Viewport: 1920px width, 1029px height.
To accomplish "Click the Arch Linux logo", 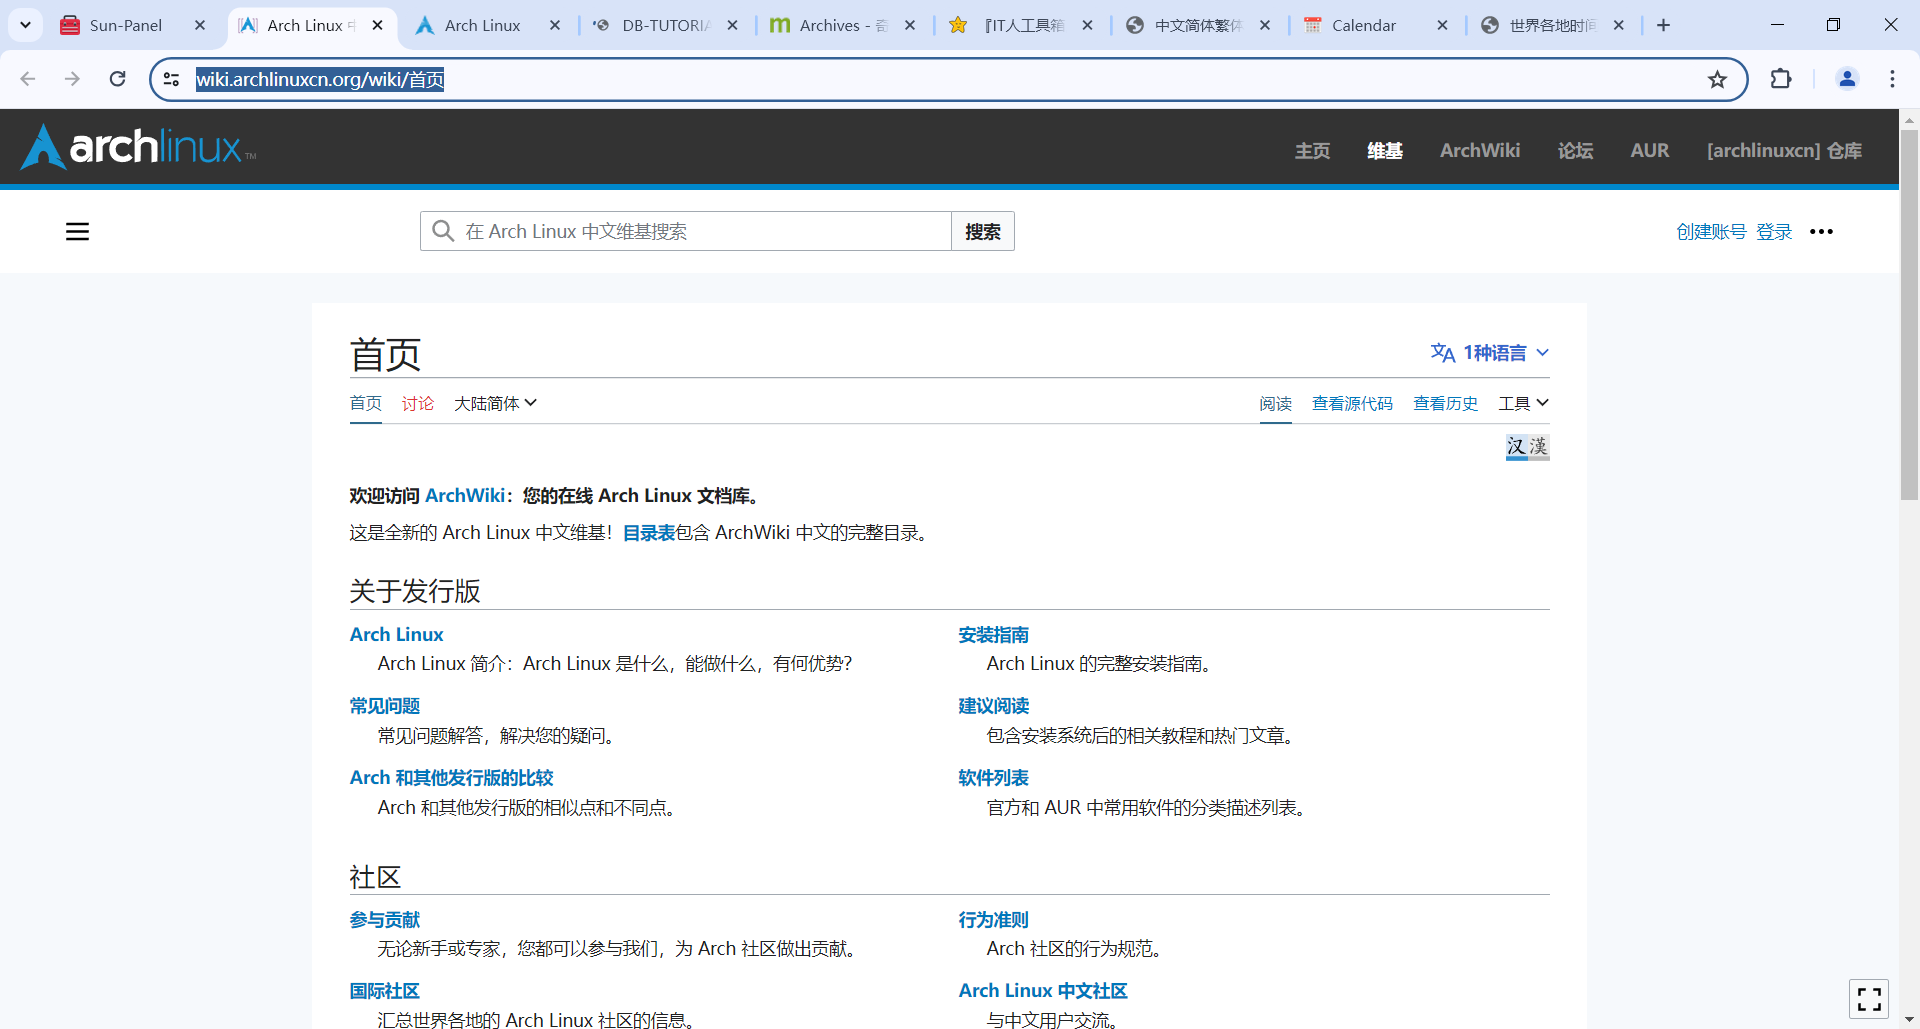I will coord(138,147).
